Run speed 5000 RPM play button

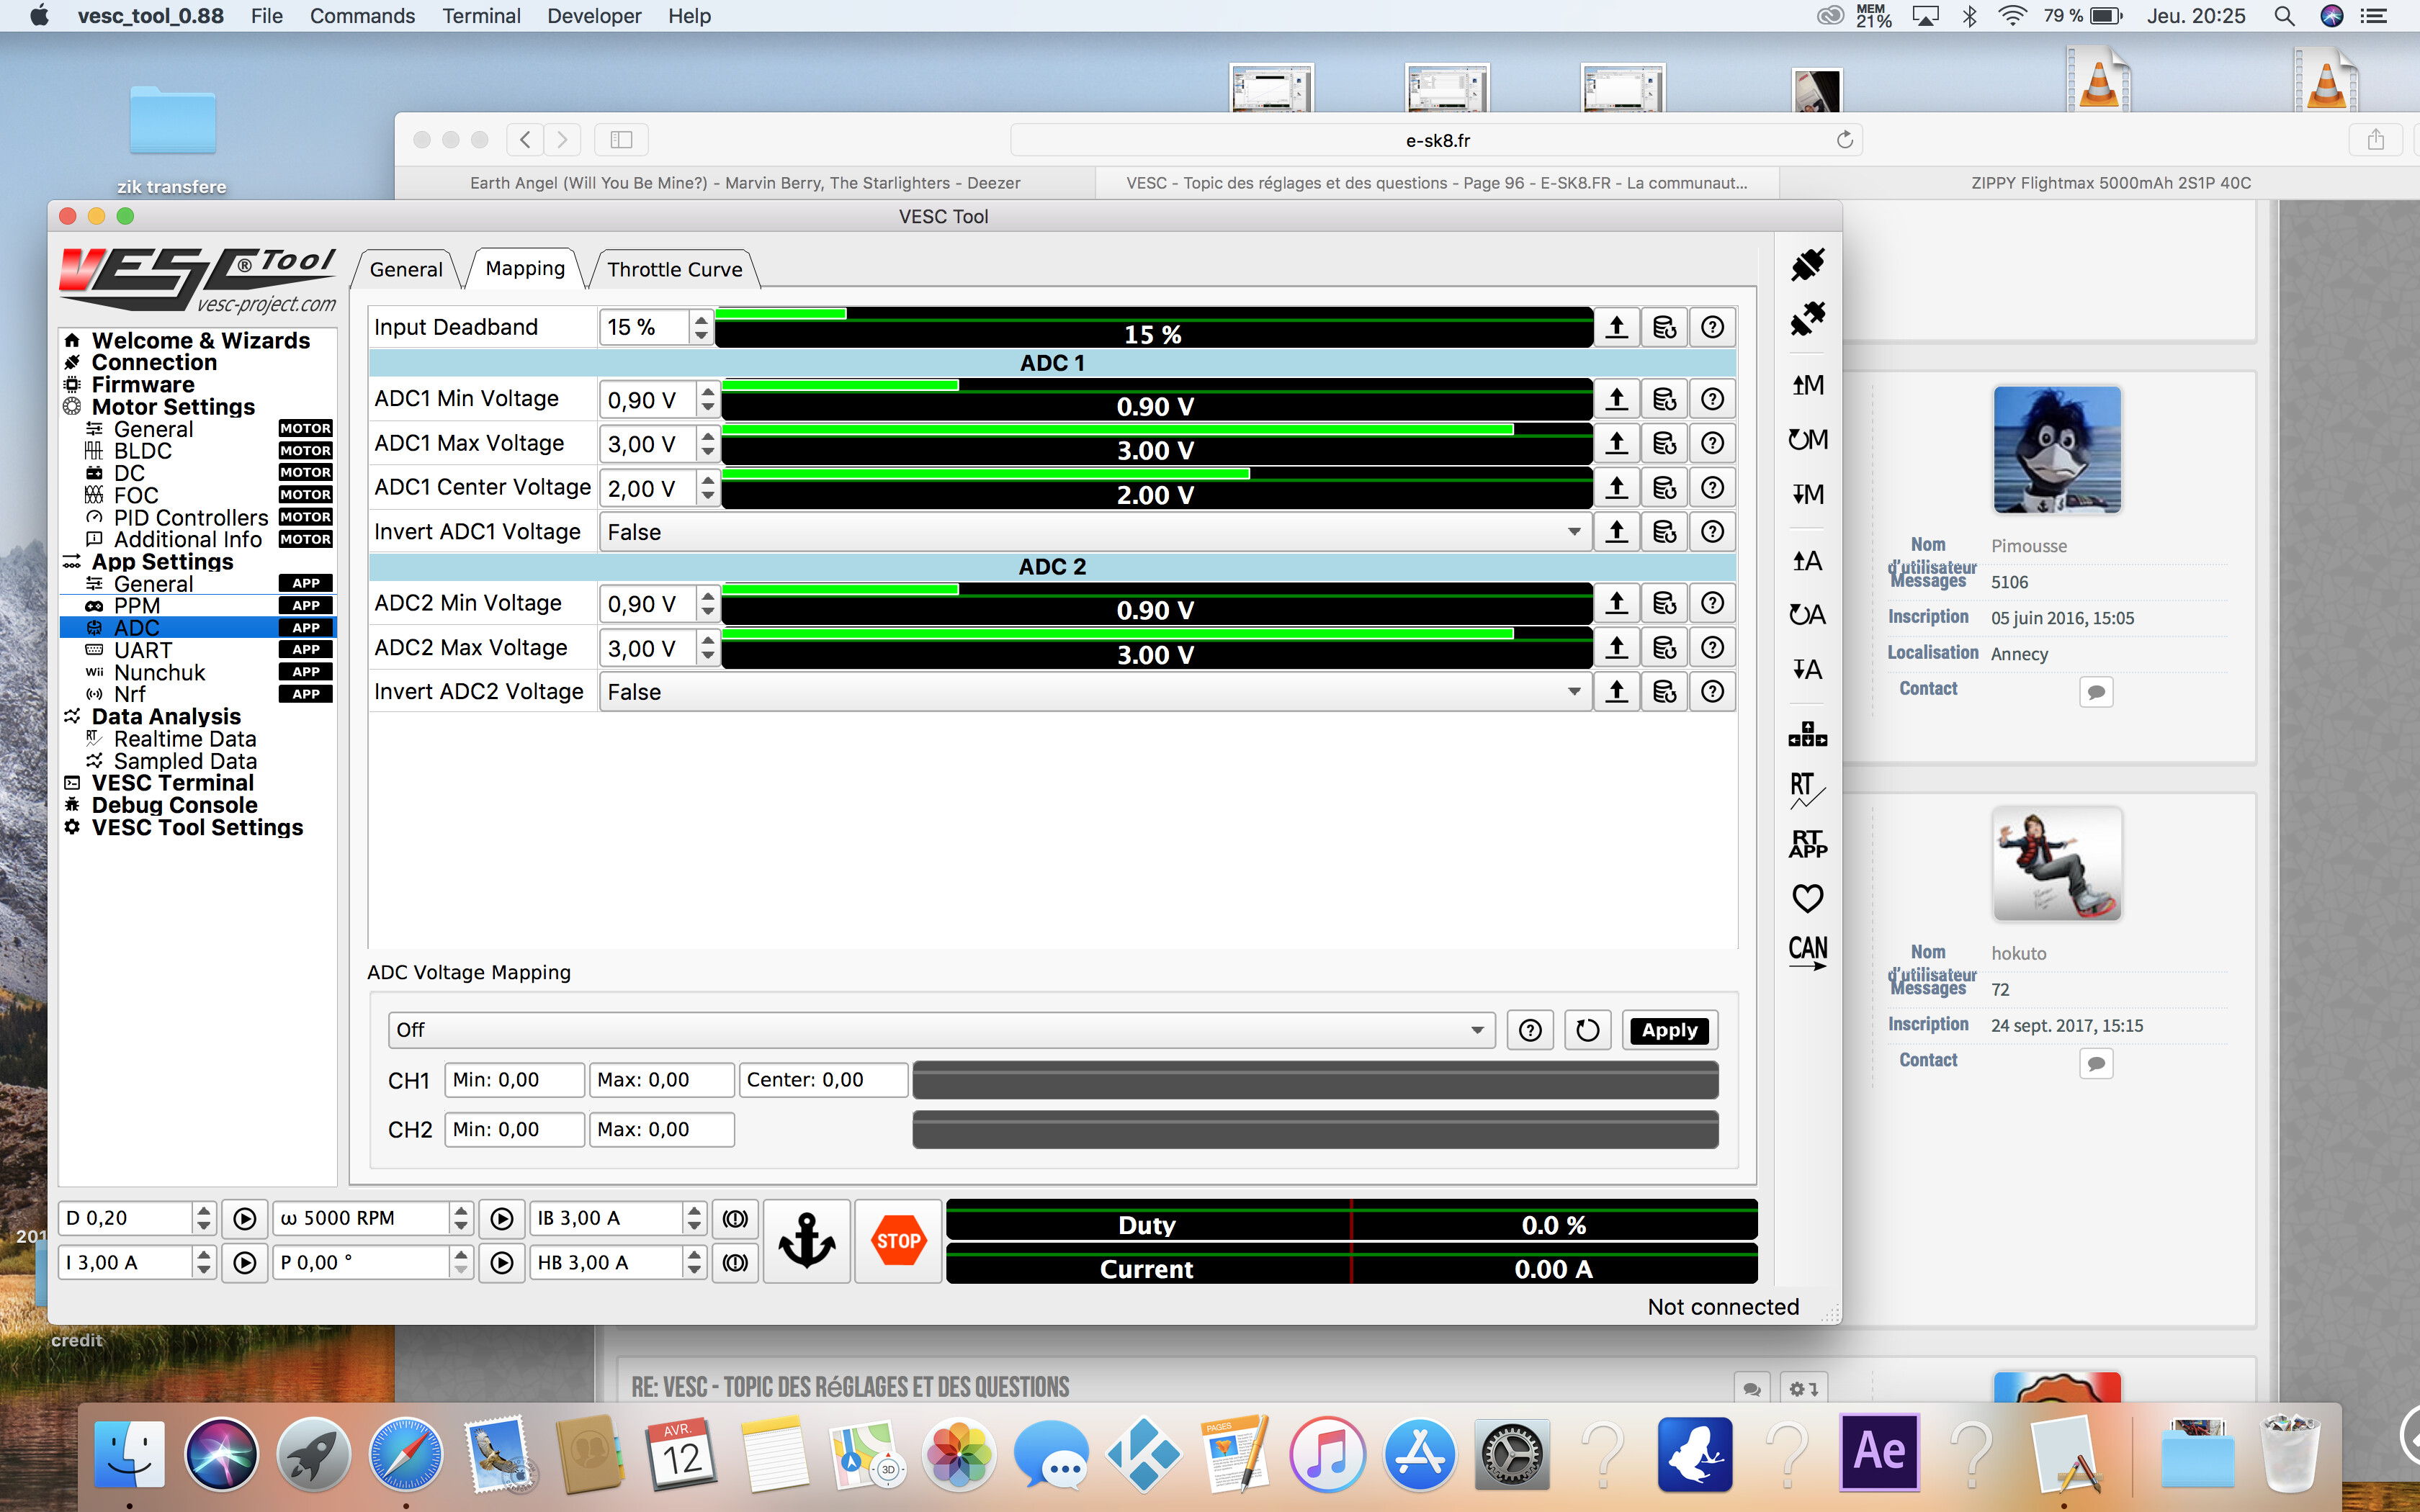pyautogui.click(x=502, y=1218)
